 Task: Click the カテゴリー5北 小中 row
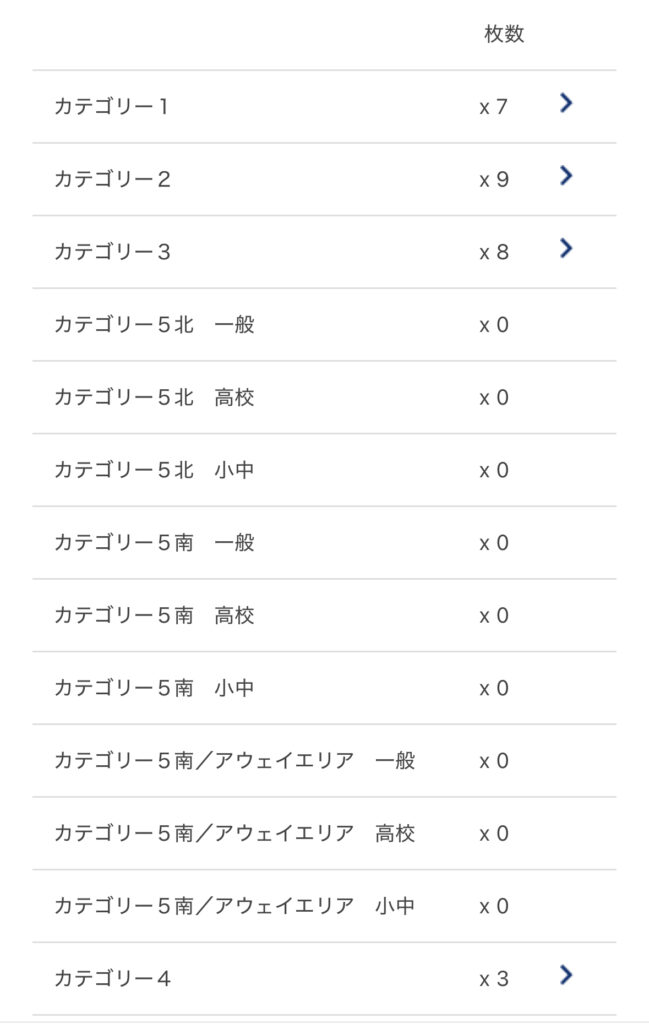point(154,470)
